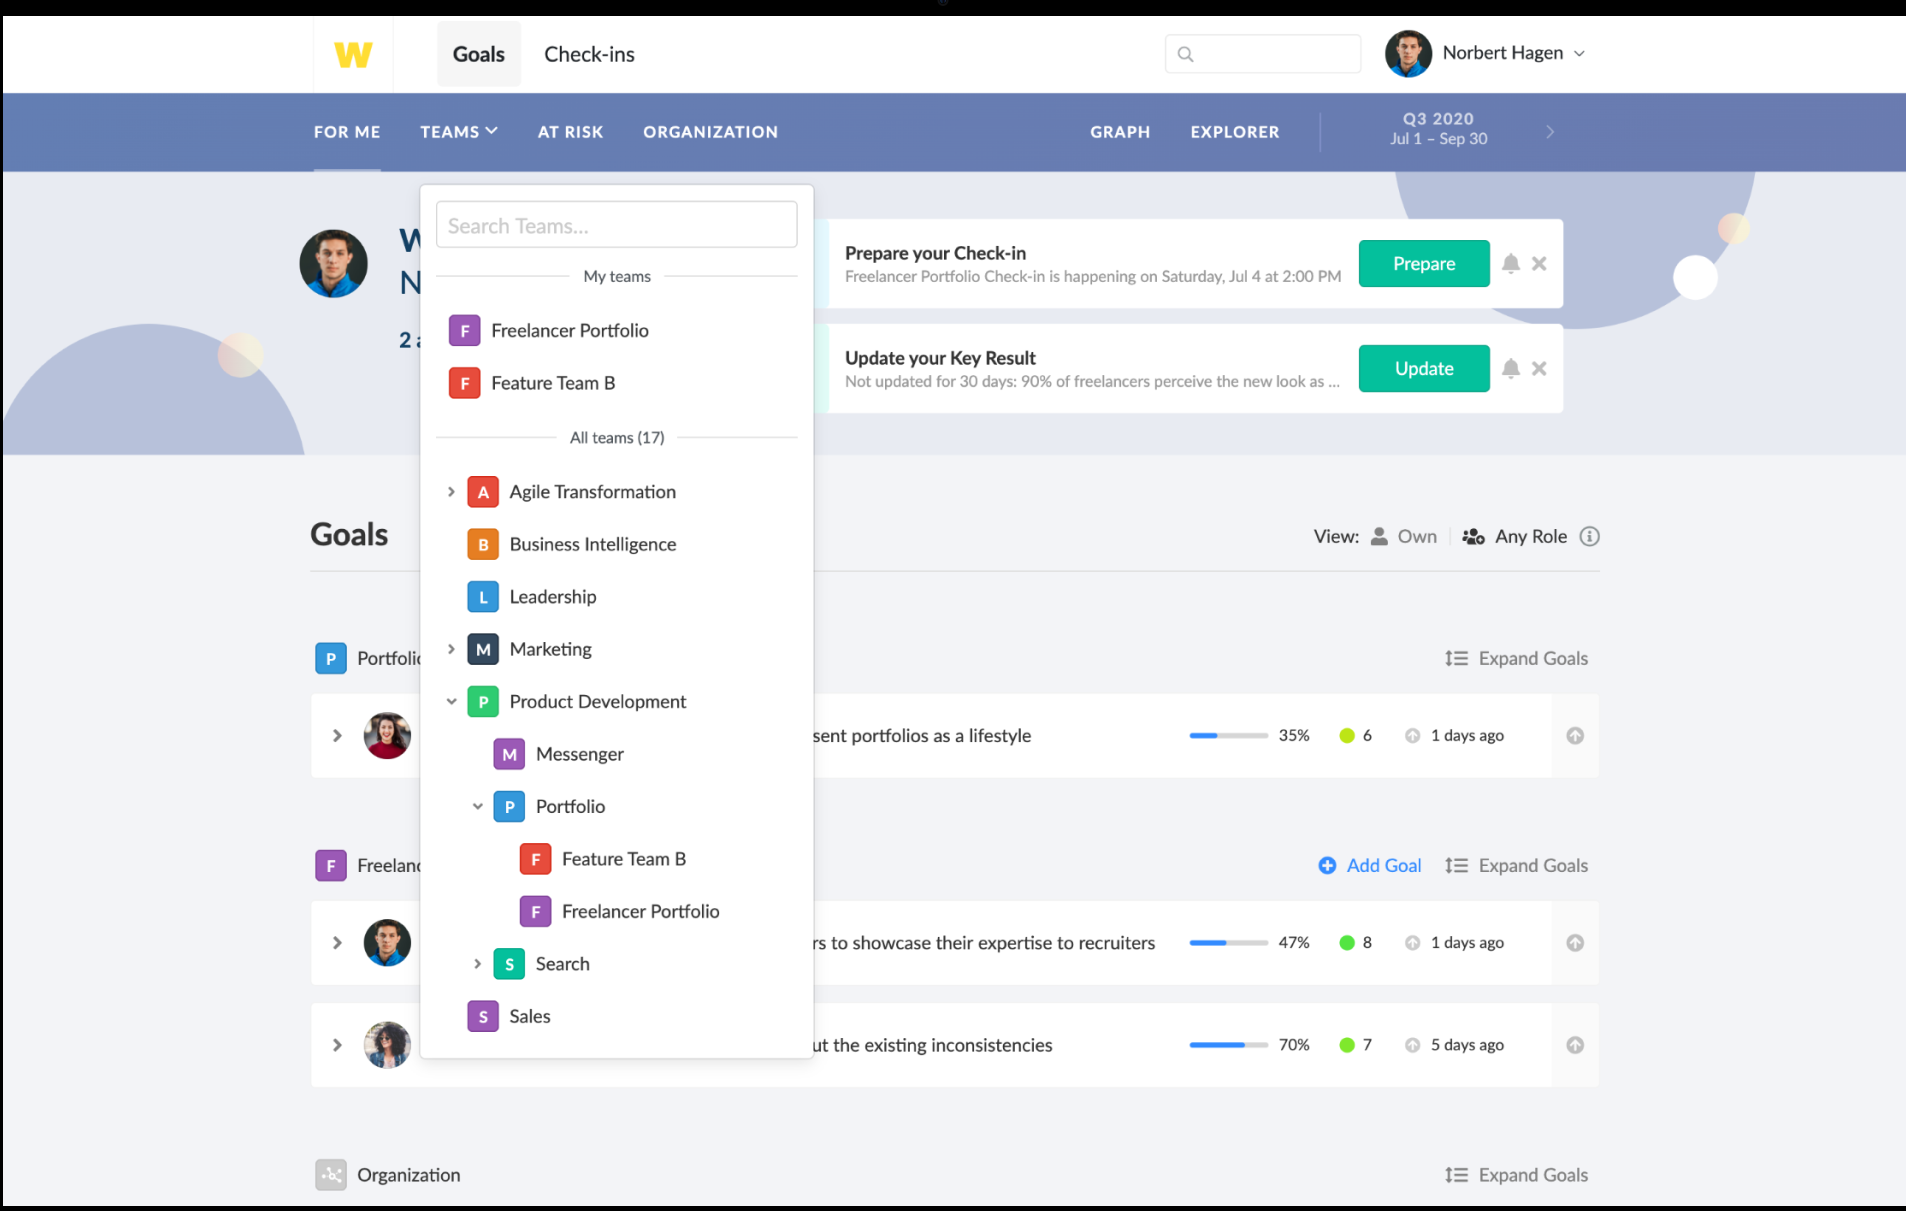This screenshot has height=1211, width=1906.
Task: Expand the Agile Transformation team tree
Action: tap(451, 491)
